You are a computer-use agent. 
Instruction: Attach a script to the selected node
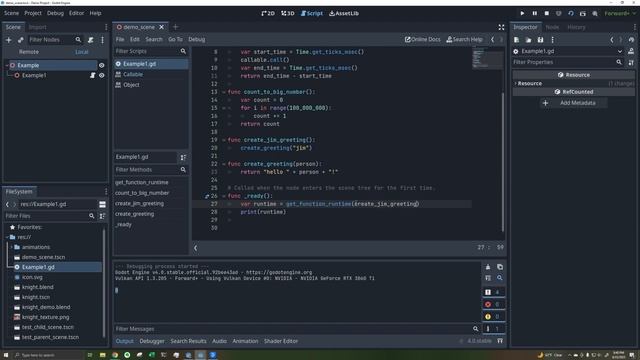91,40
